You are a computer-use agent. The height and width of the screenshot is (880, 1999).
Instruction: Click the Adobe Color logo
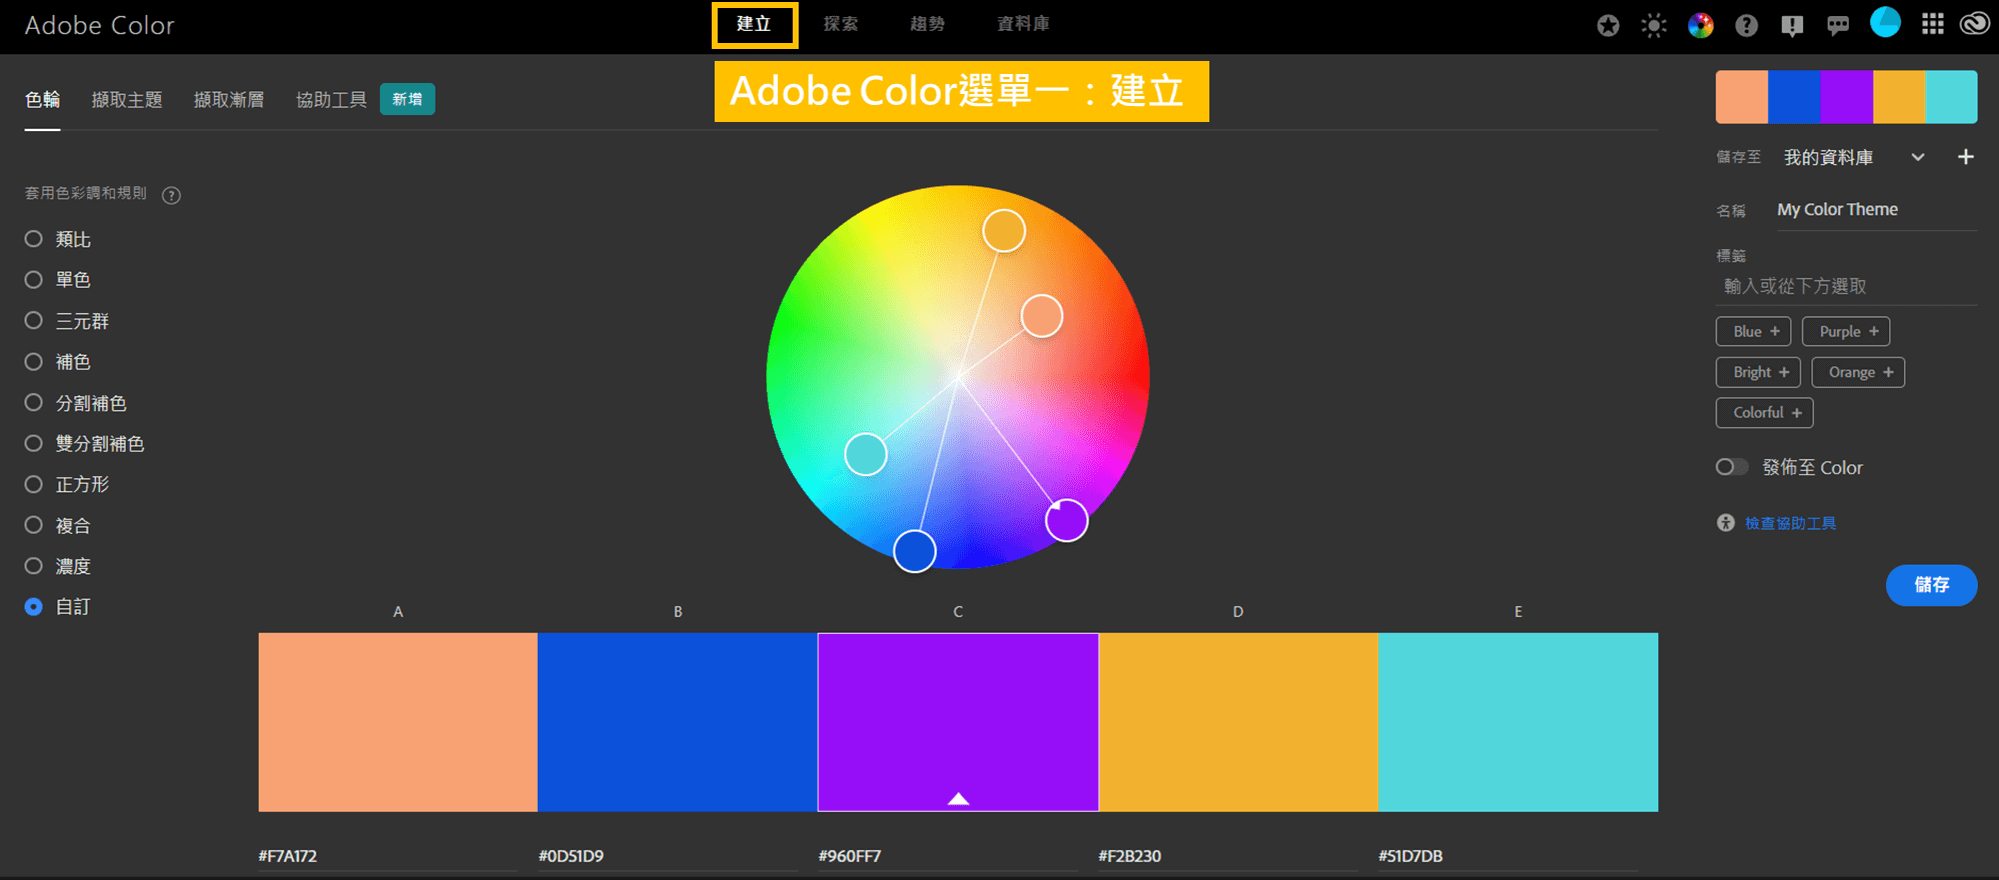pos(99,25)
